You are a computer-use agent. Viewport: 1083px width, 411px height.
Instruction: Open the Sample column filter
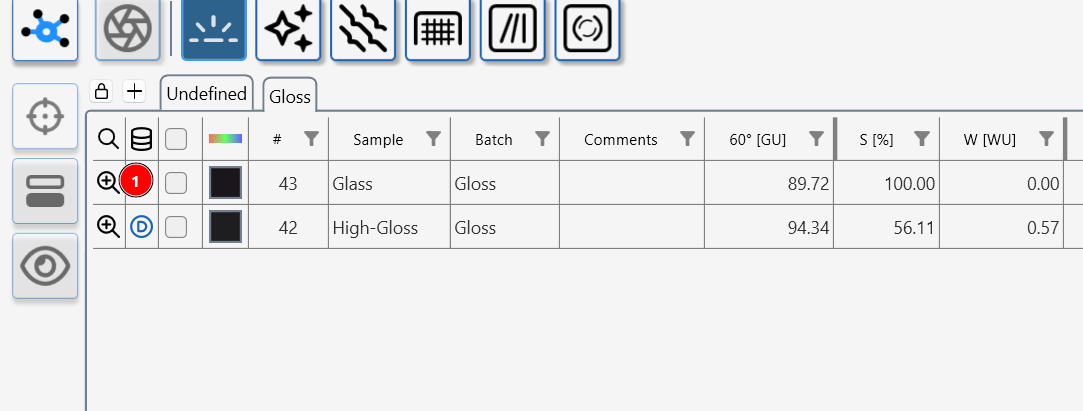(x=434, y=139)
